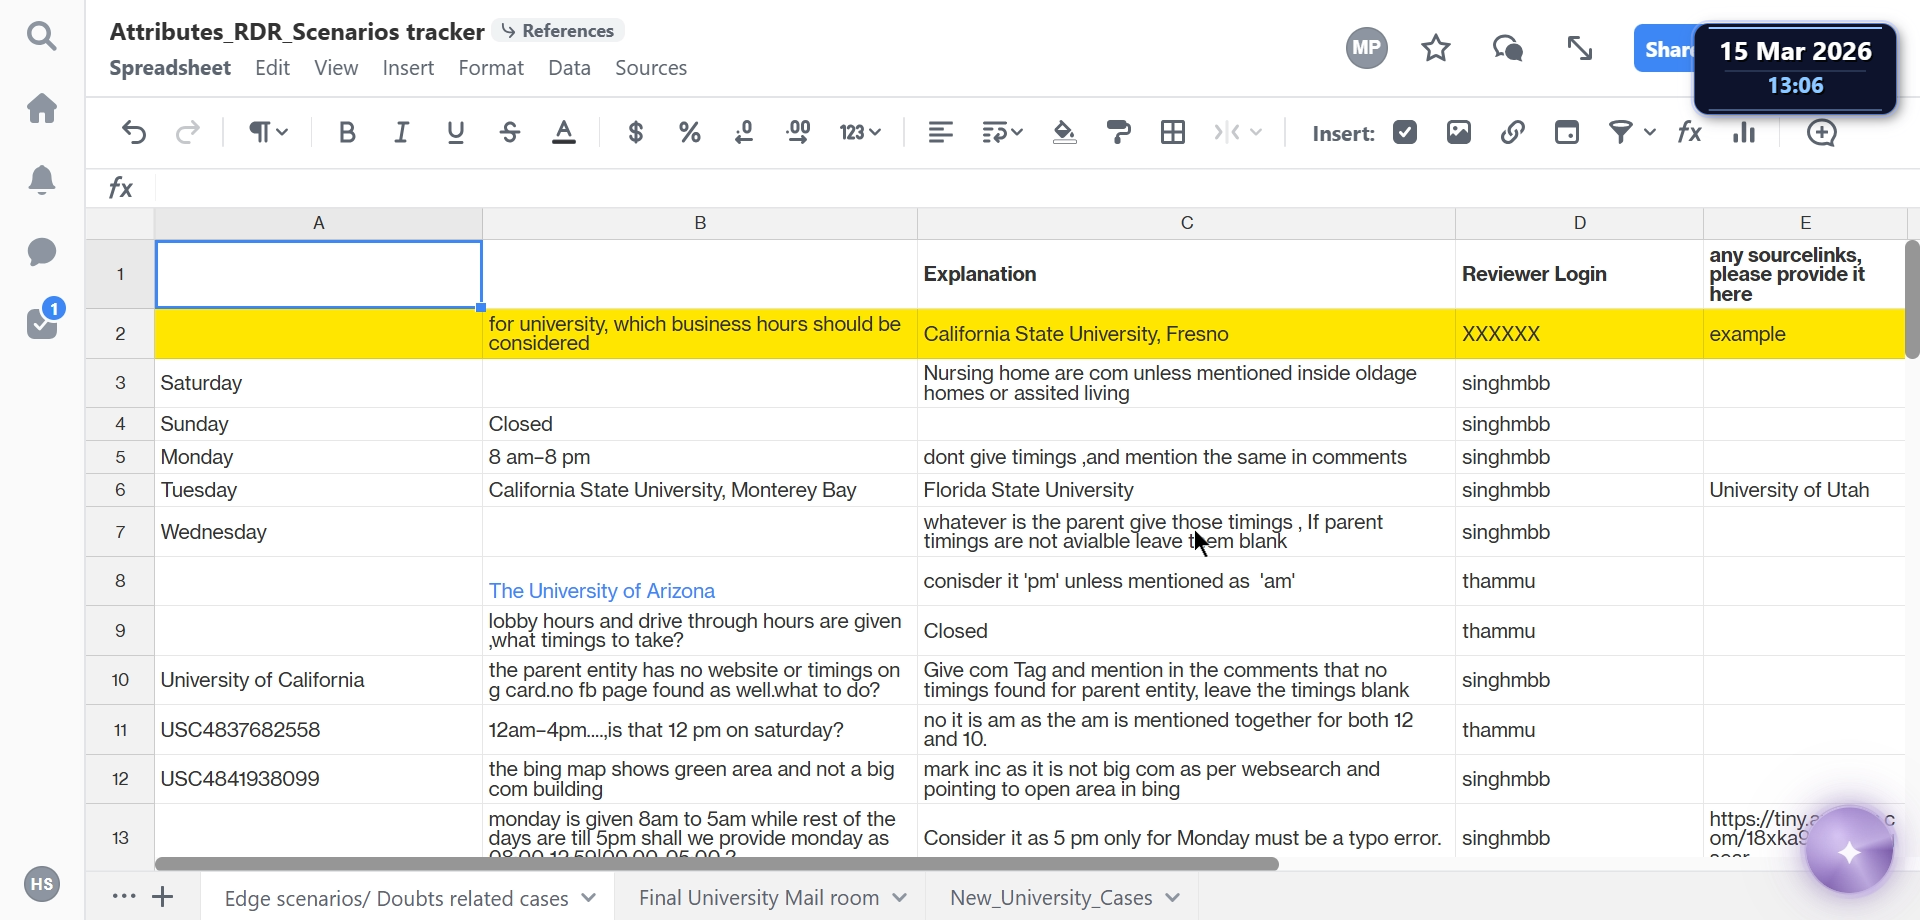The image size is (1920, 920).
Task: Insert chart
Action: (x=1744, y=132)
